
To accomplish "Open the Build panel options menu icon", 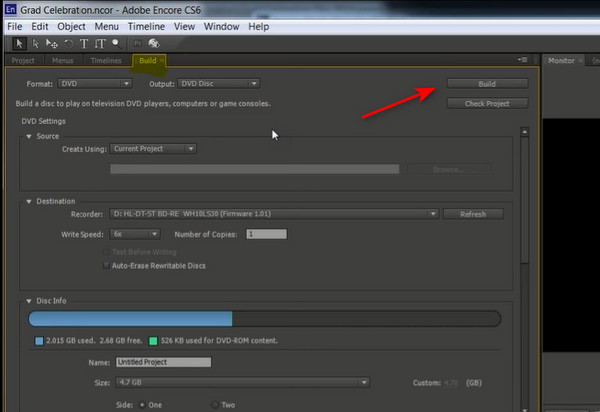I will click(x=523, y=60).
